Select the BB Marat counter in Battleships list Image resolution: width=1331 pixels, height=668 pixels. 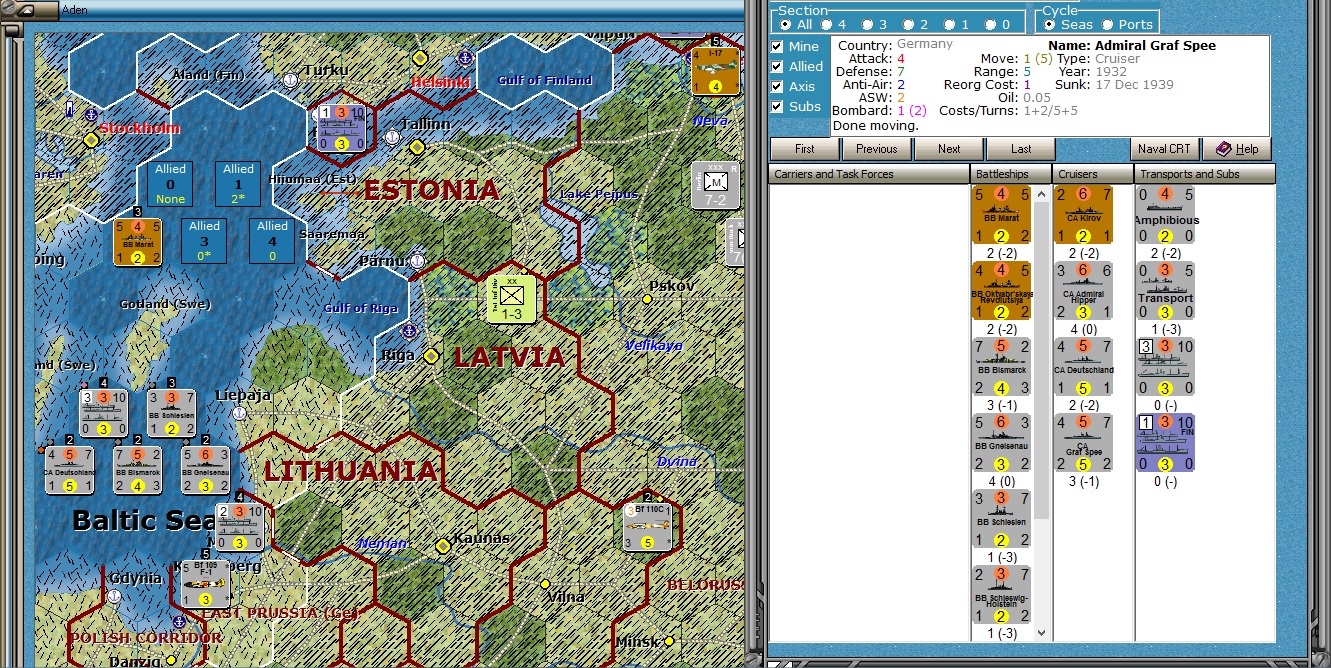(1001, 214)
